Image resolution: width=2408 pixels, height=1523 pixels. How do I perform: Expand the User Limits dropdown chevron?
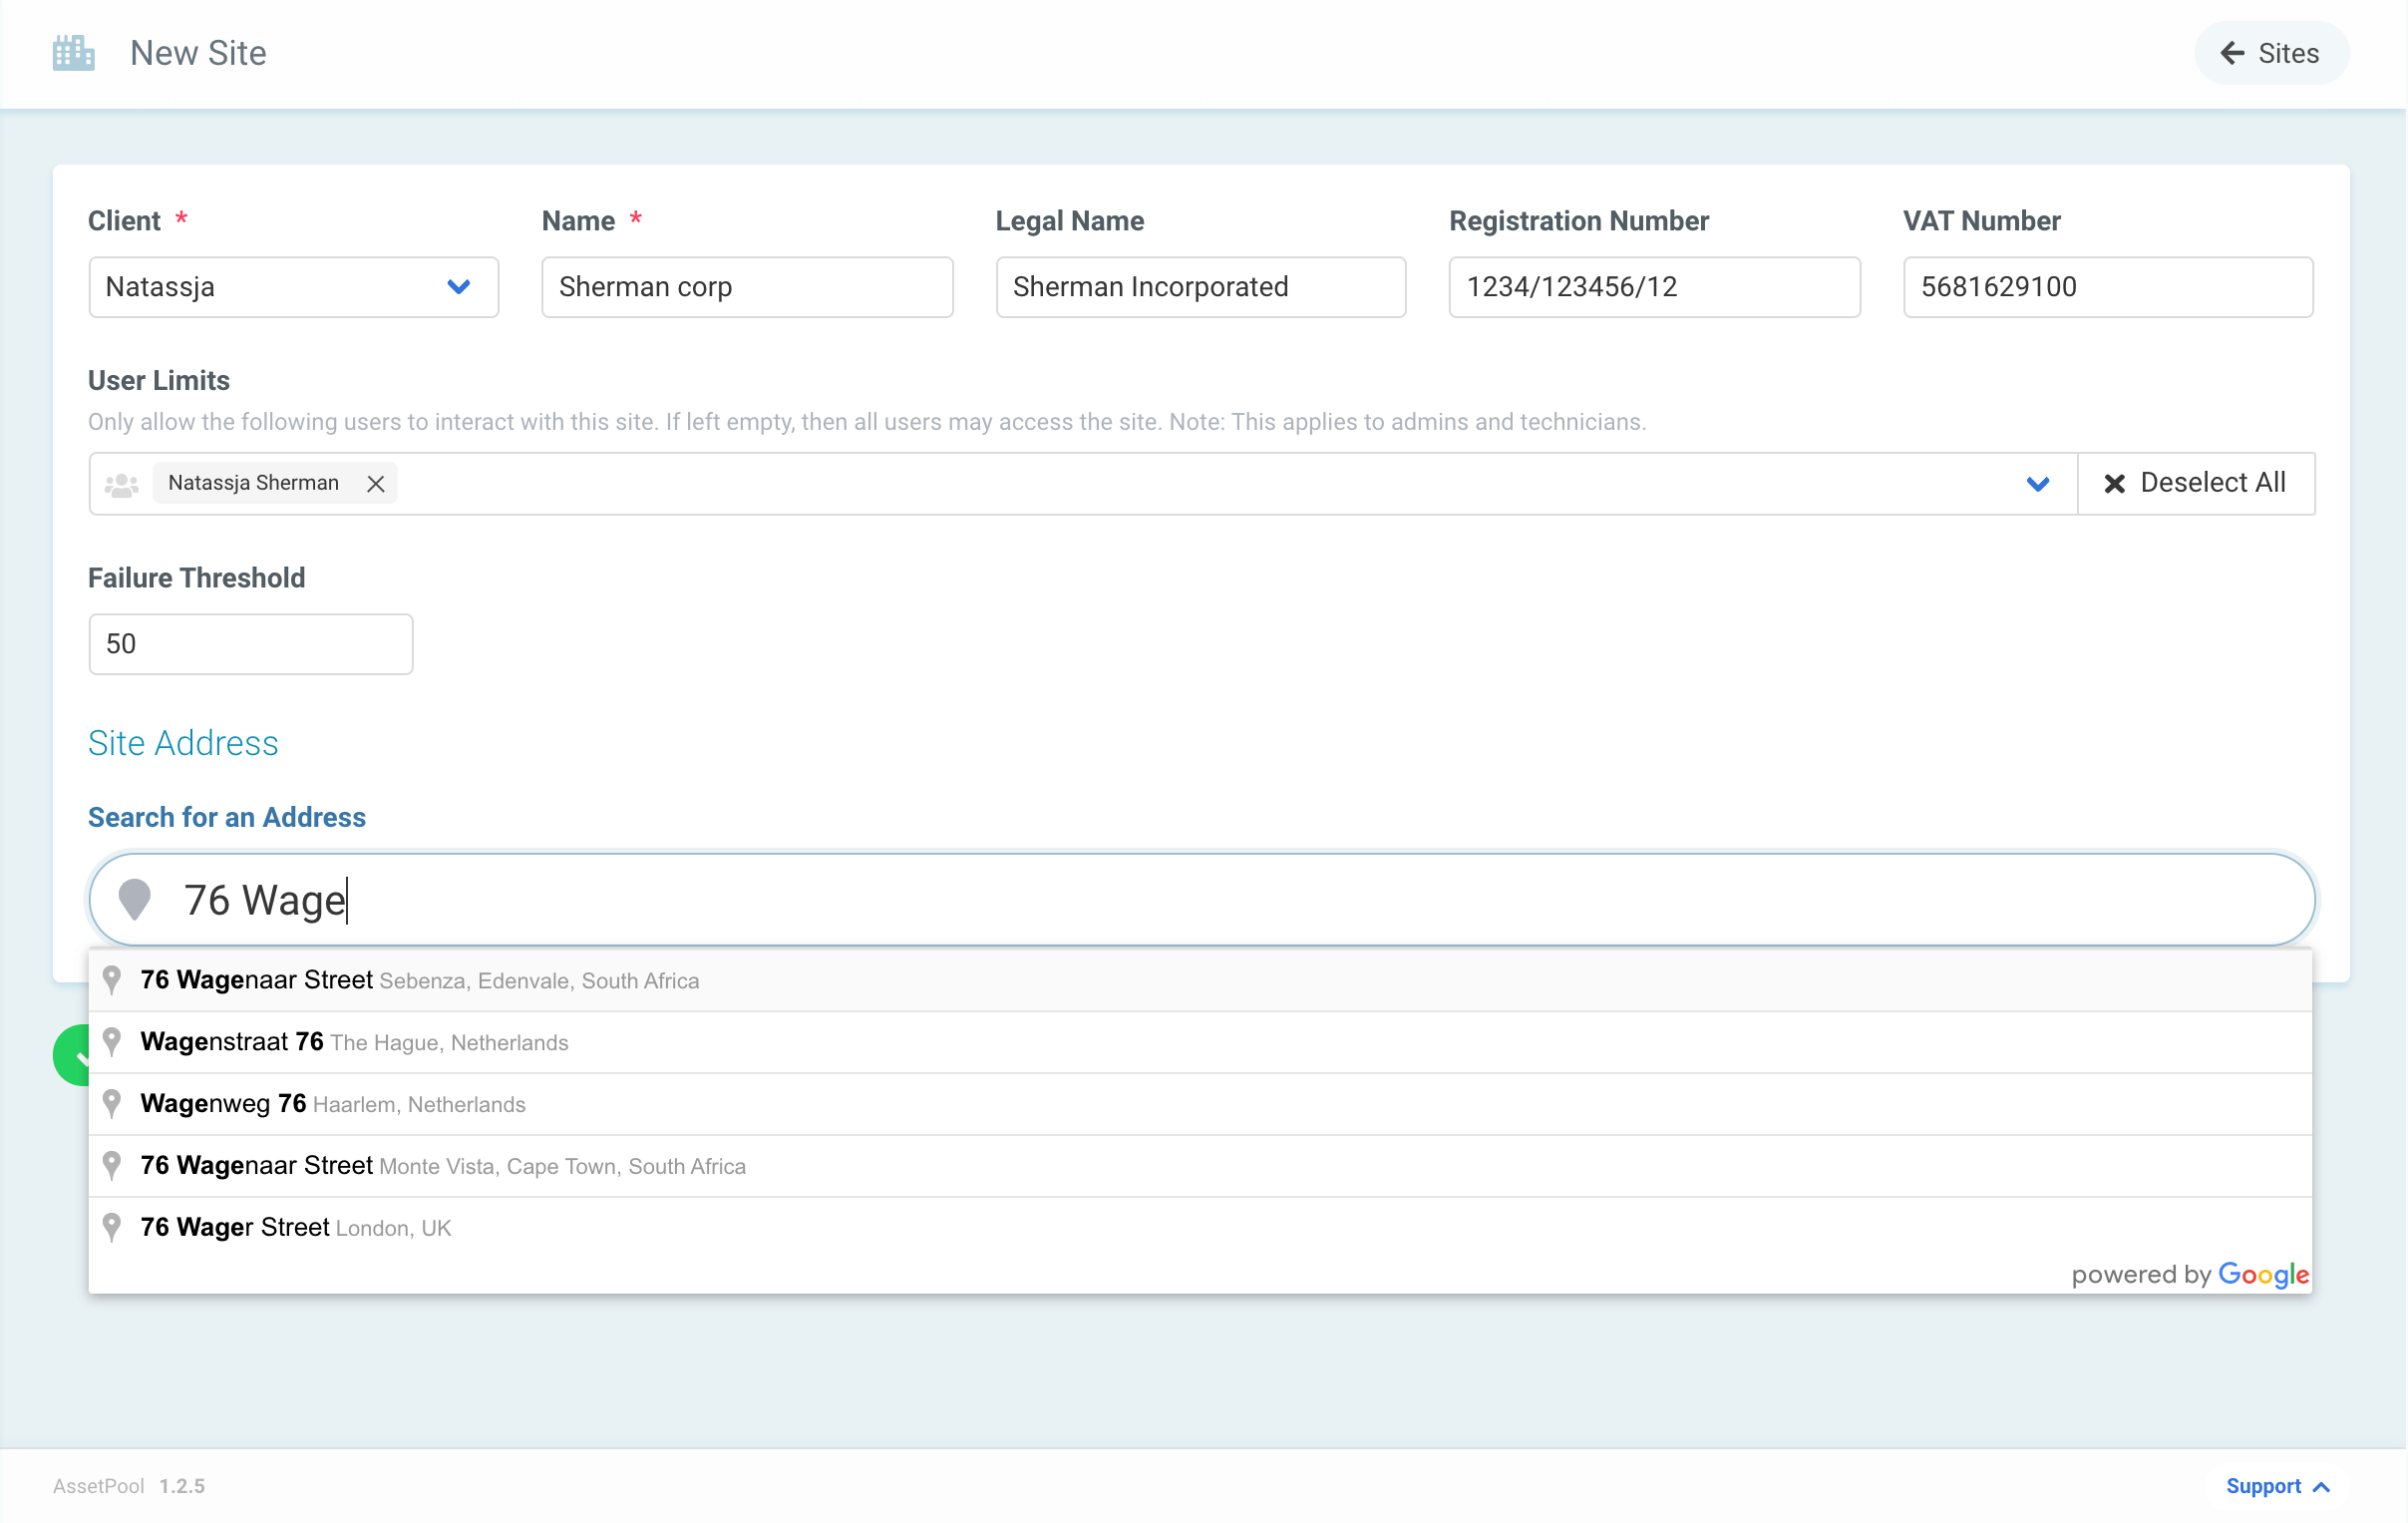pos(2037,484)
